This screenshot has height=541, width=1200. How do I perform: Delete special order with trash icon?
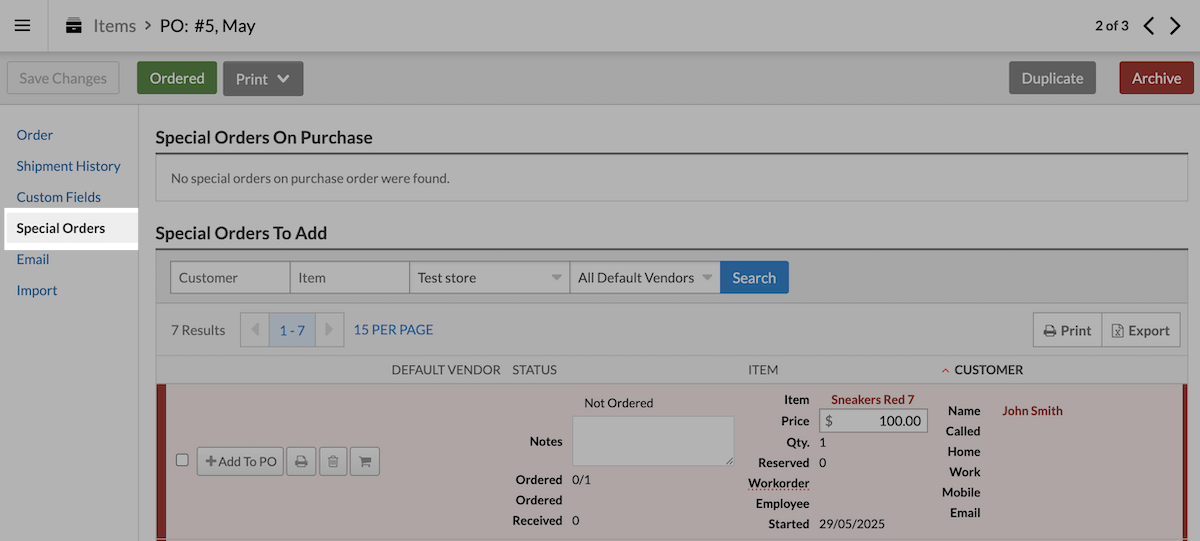(x=333, y=461)
